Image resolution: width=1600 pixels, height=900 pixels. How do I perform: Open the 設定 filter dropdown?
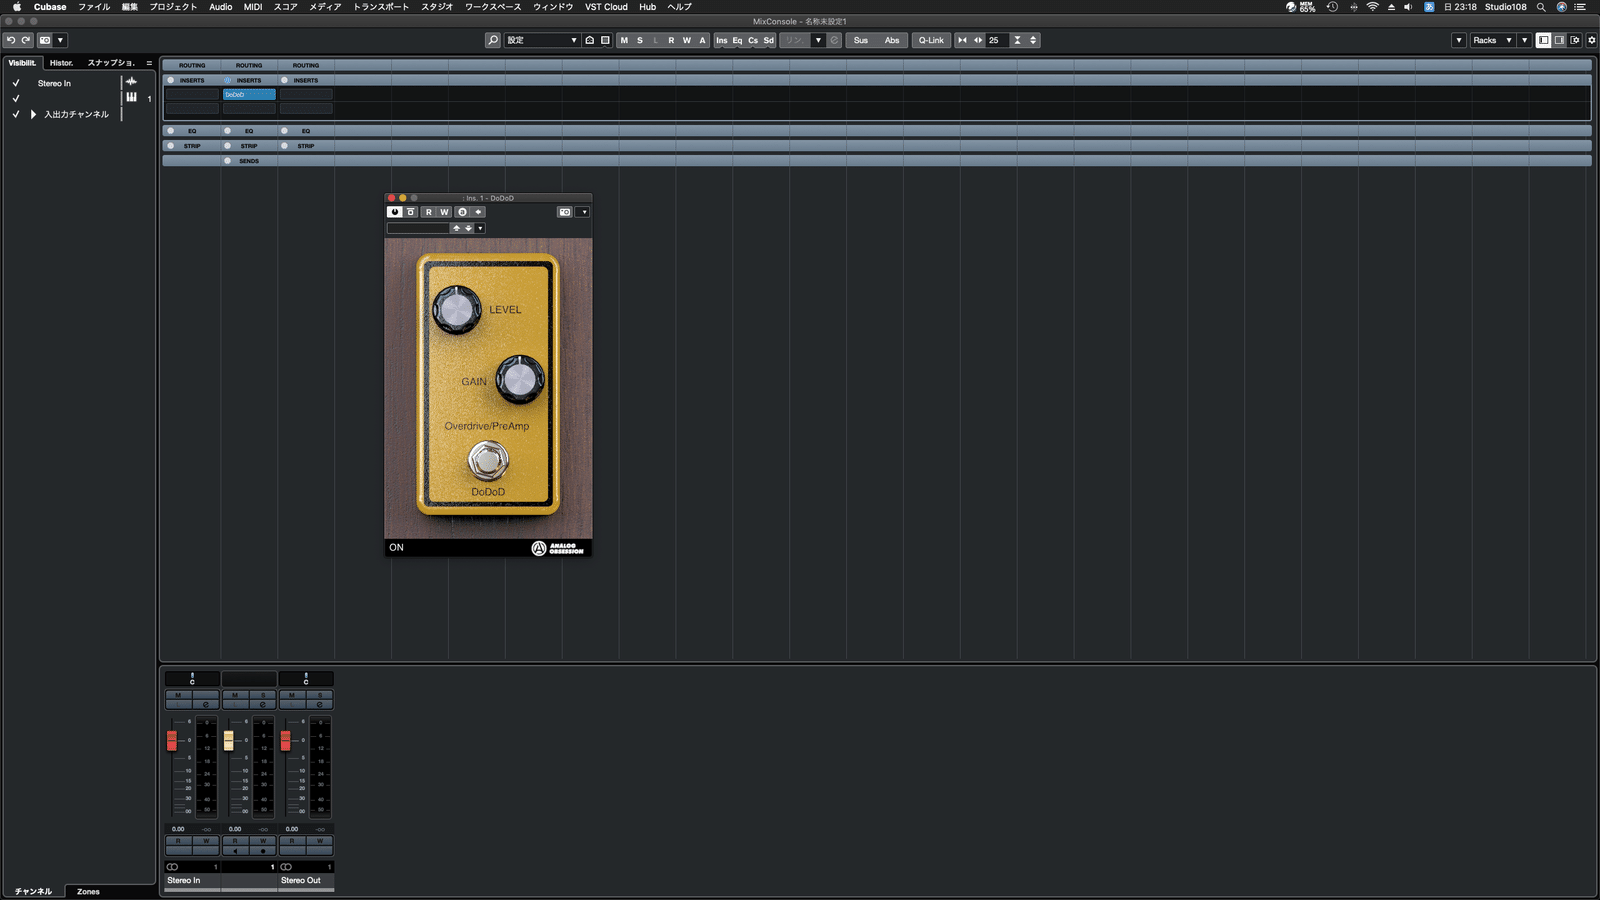(x=542, y=40)
